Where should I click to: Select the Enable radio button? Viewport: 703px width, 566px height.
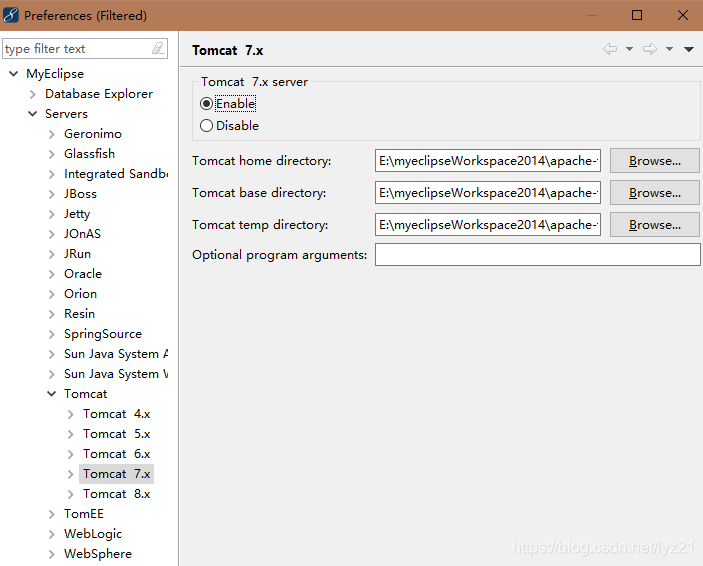coord(206,104)
